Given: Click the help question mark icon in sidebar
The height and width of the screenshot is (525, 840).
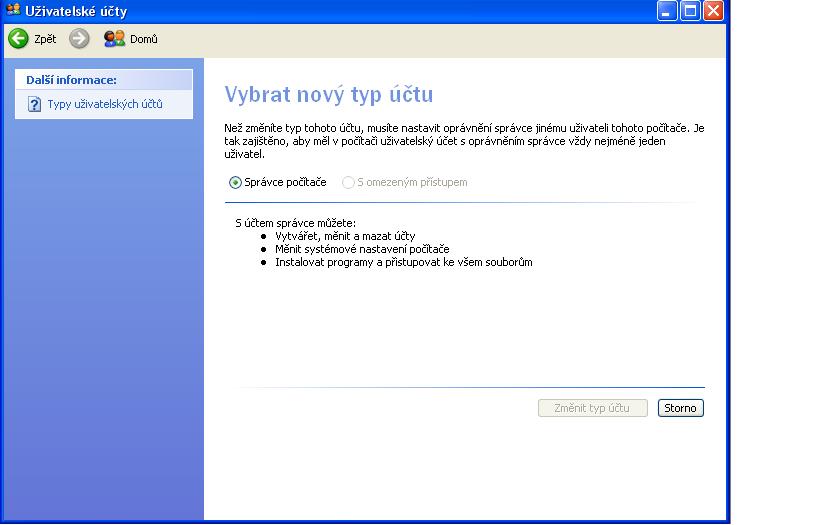Looking at the screenshot, I should pyautogui.click(x=34, y=104).
